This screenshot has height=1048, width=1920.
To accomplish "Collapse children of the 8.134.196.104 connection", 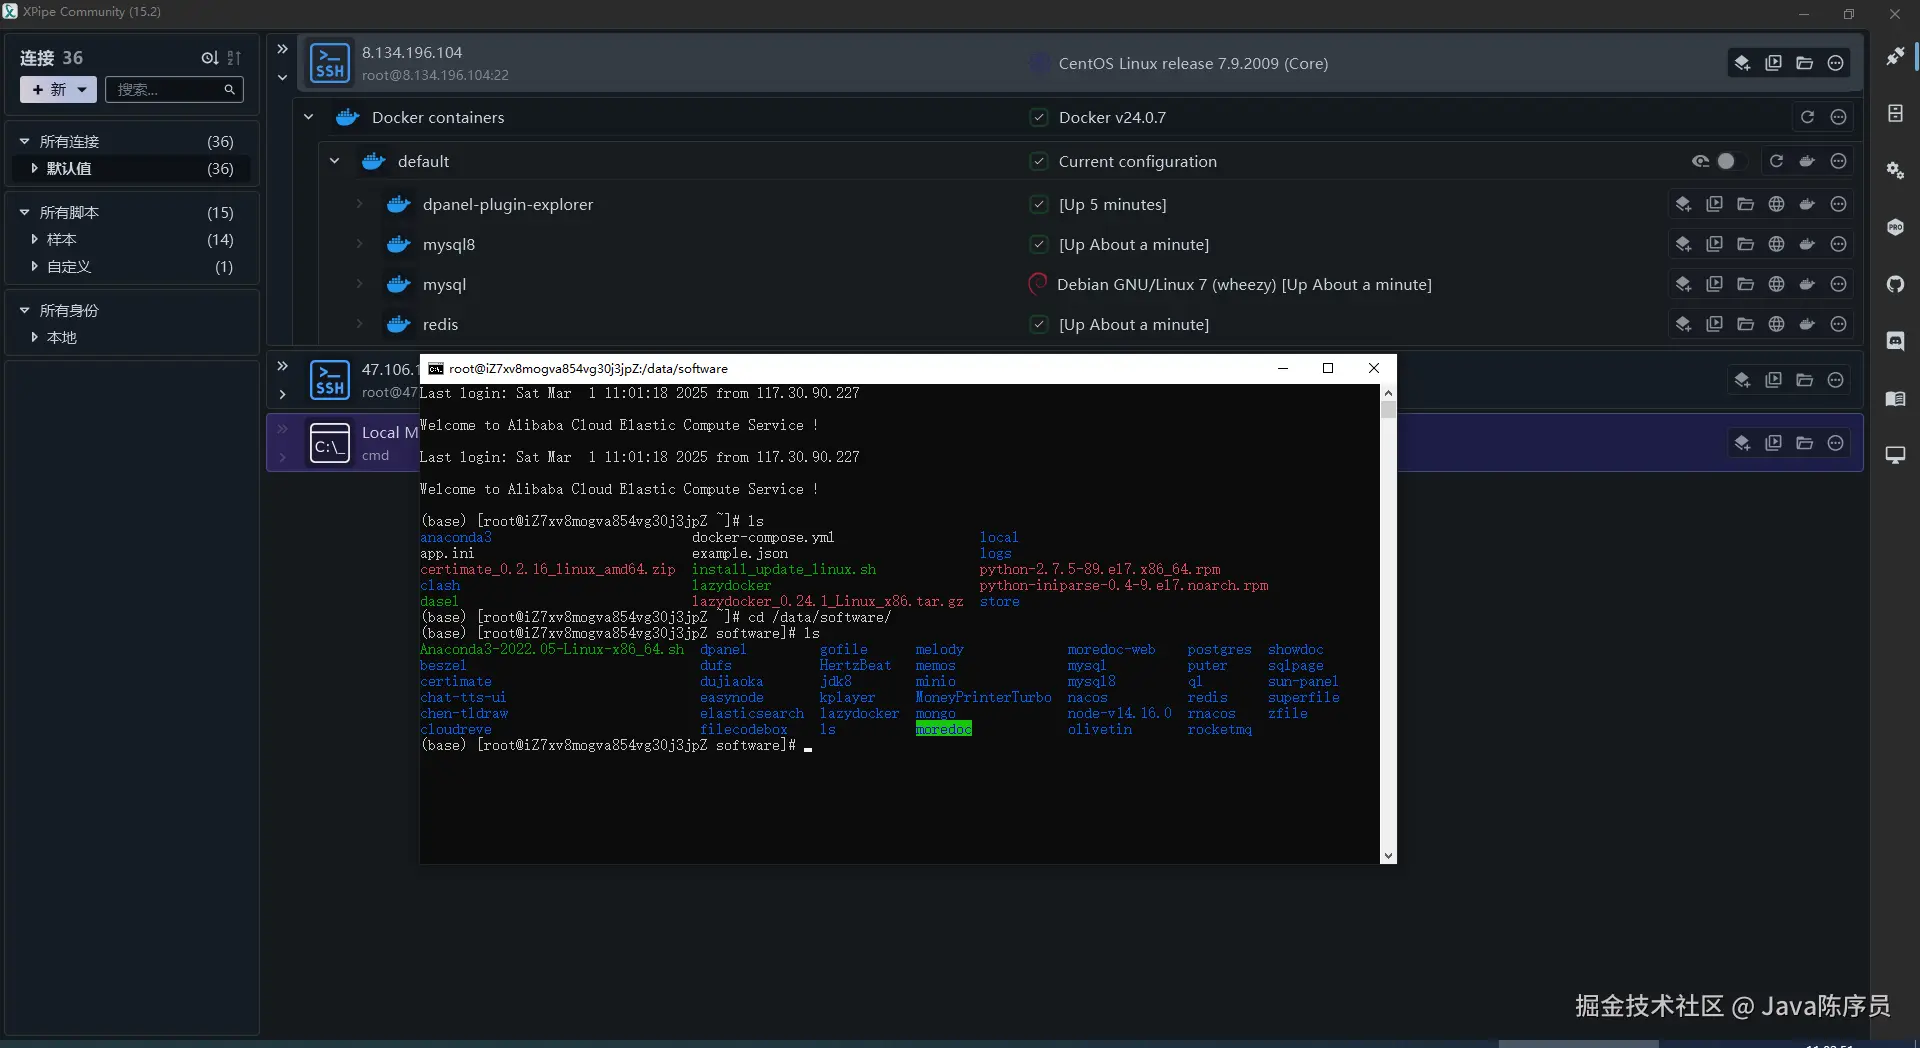I will pos(283,77).
